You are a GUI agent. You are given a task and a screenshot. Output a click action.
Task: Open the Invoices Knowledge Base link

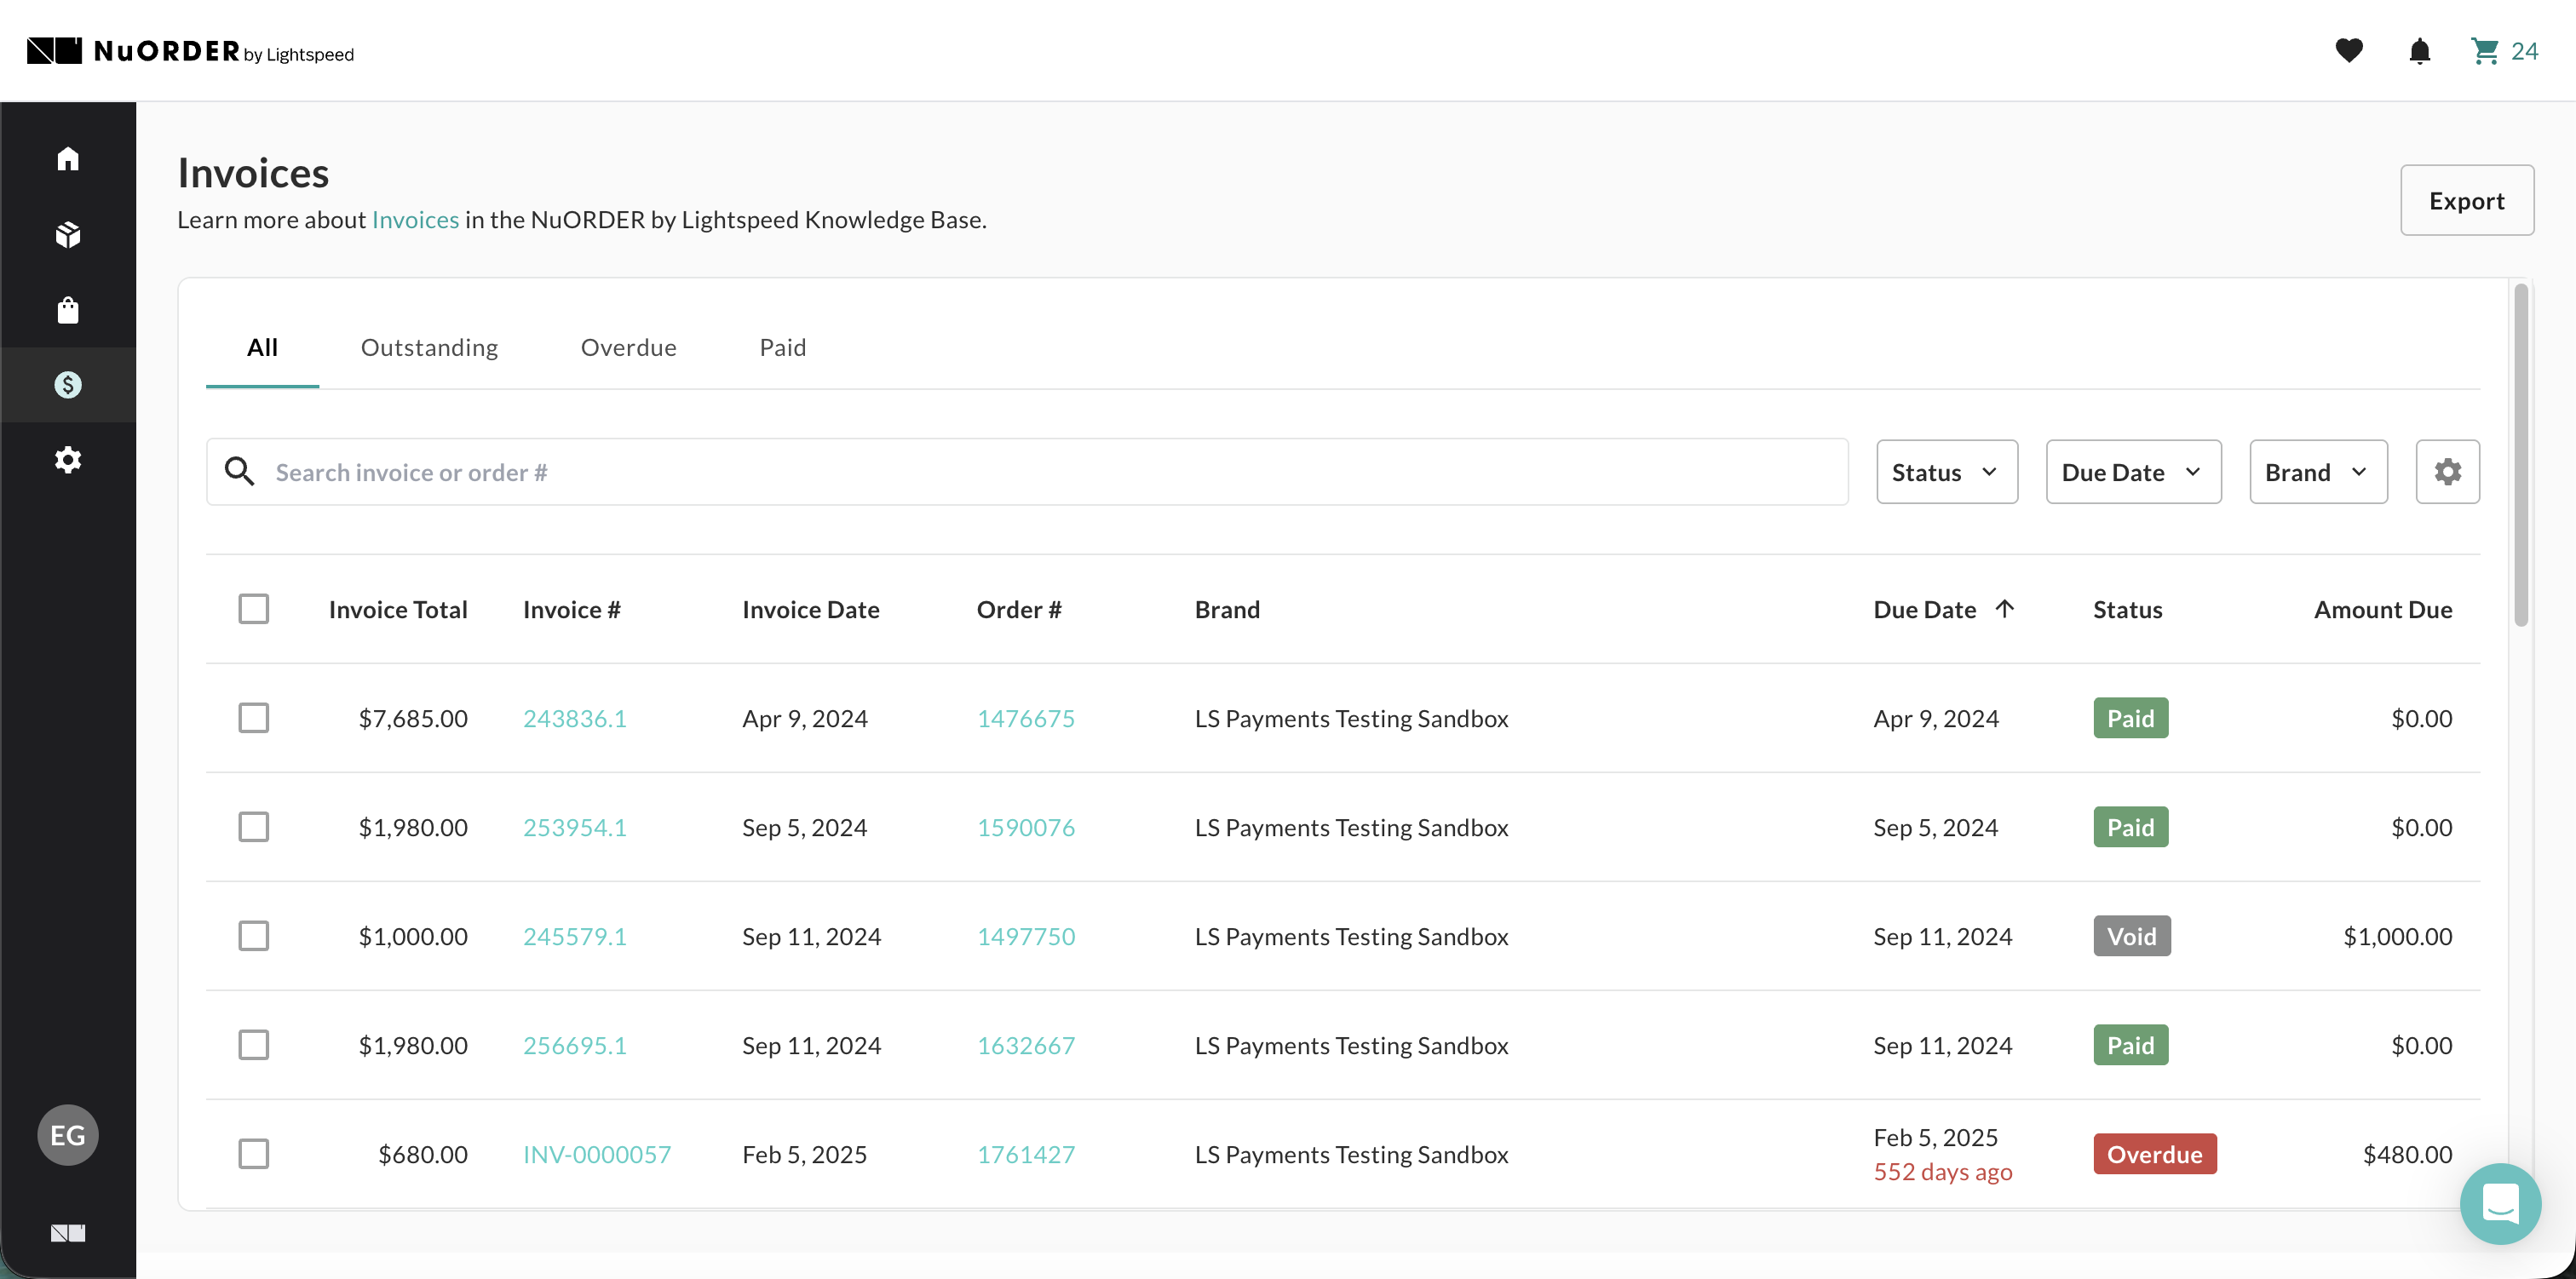point(415,220)
